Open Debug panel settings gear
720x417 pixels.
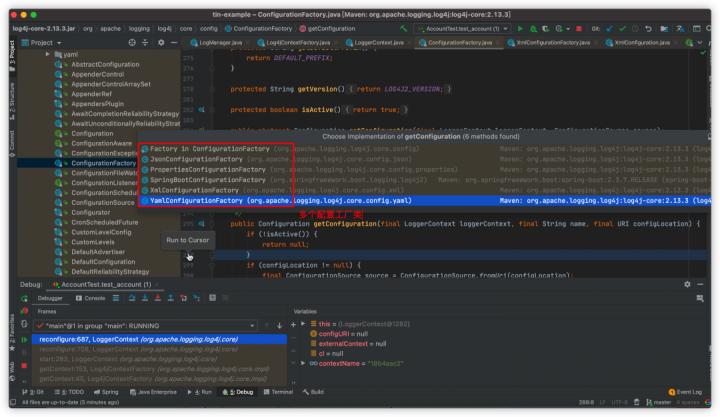[687, 284]
